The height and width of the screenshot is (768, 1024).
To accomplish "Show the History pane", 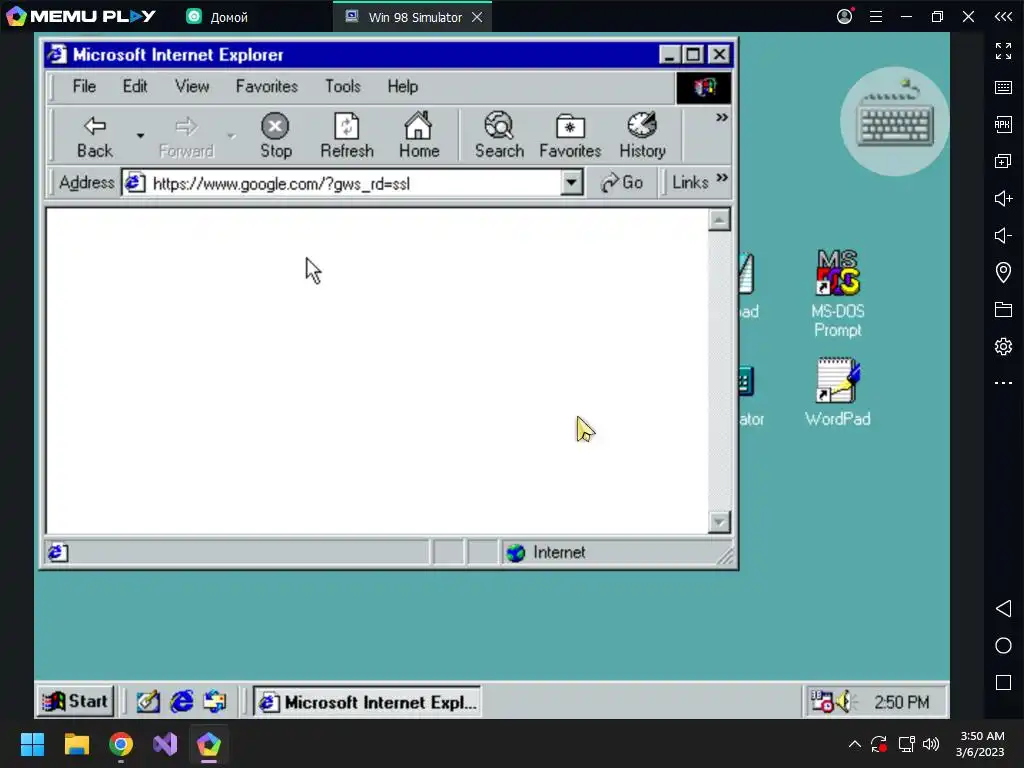I will [x=643, y=136].
